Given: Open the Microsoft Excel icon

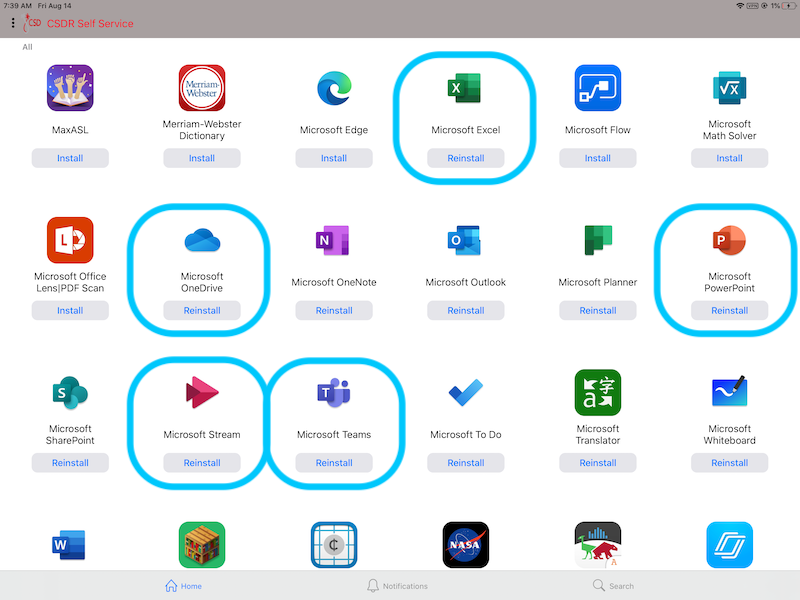Looking at the screenshot, I should (464, 88).
